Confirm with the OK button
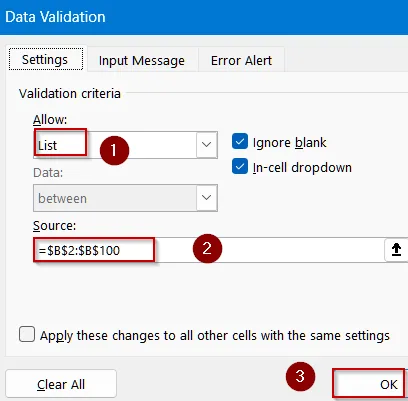Image resolution: width=408 pixels, height=401 pixels. point(369,384)
